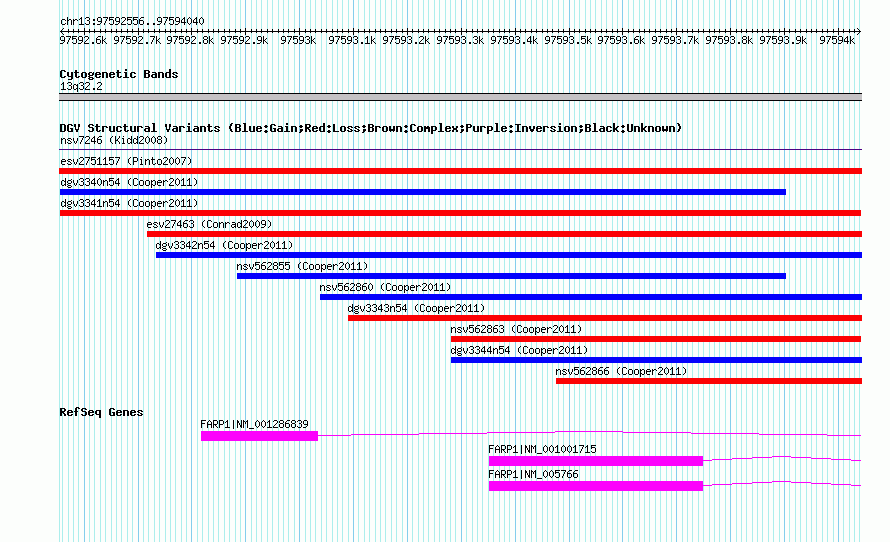Open the dgv3341n54 (Cooper2011) variant label
Viewport: 890px width, 542px height.
tap(129, 203)
